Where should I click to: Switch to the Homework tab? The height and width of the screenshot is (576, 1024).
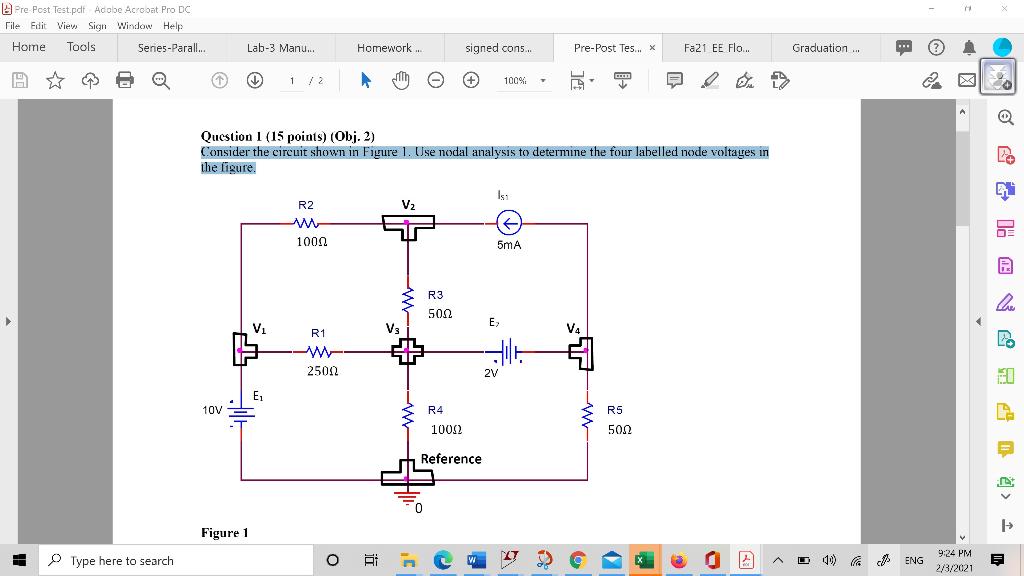(x=389, y=48)
